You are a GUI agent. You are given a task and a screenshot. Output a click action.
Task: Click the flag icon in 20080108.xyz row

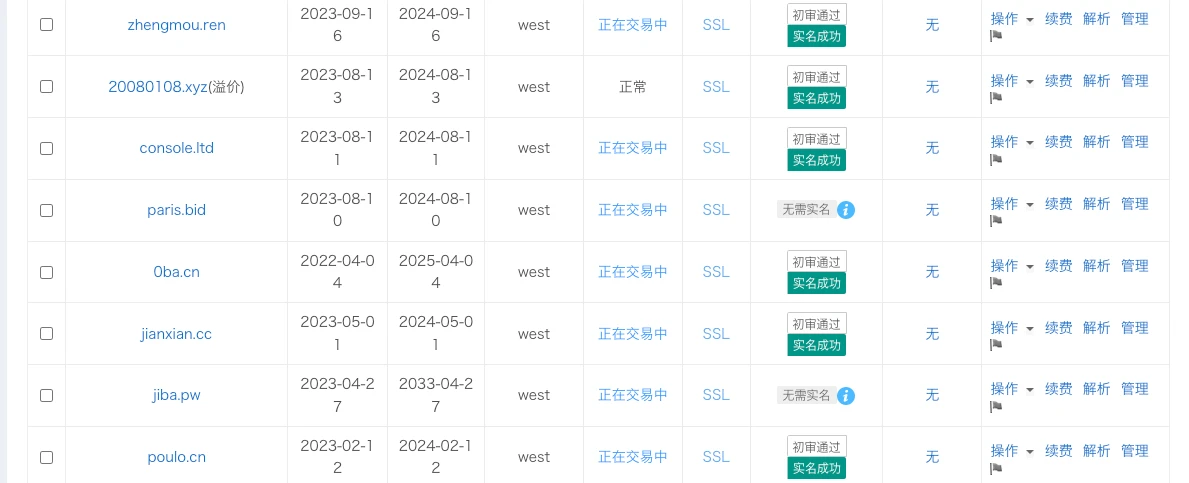(996, 98)
